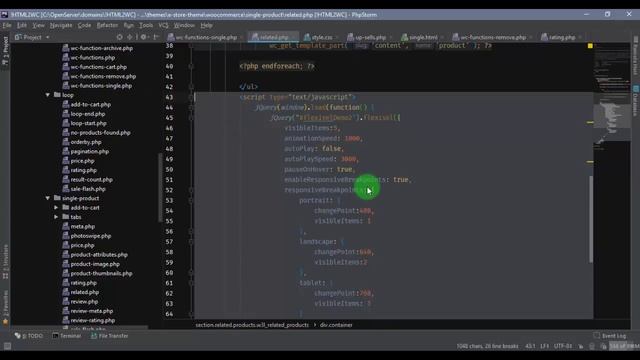Hide the Project tool window
640x360 pixels.
[x=156, y=37]
